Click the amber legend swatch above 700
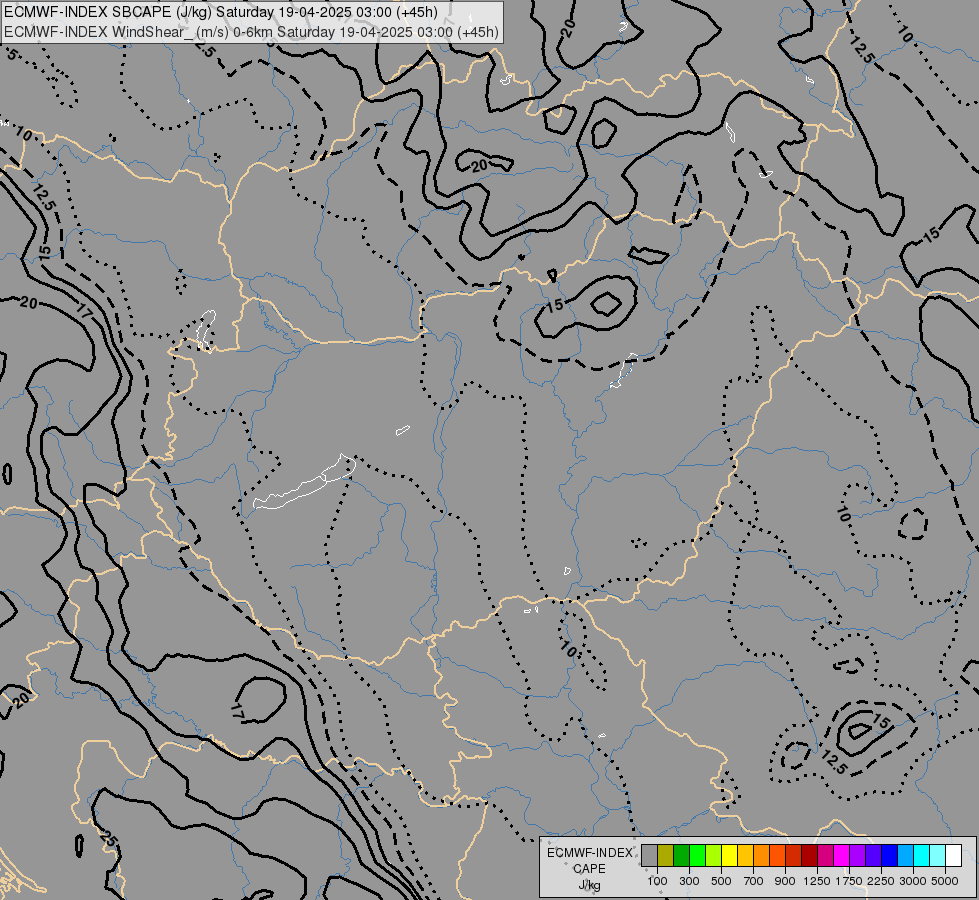Image resolution: width=979 pixels, height=900 pixels. tap(745, 856)
